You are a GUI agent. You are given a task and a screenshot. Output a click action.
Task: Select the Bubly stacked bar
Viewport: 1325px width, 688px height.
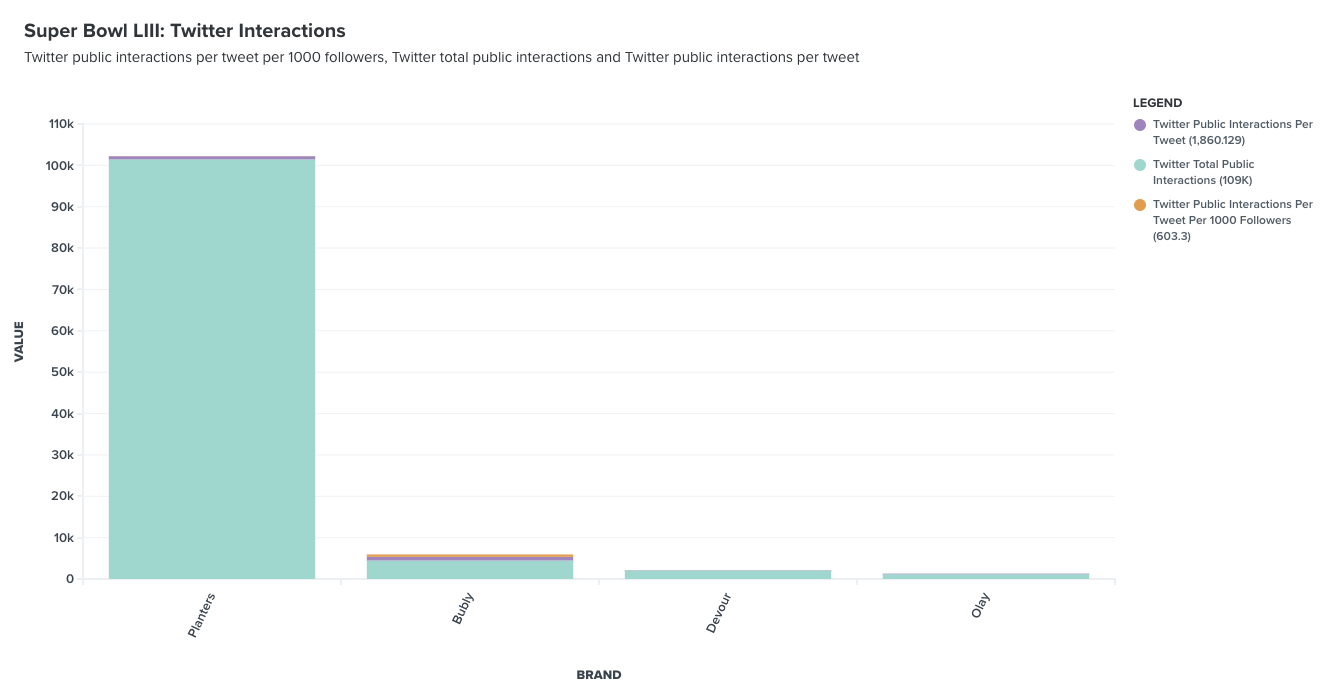(x=470, y=567)
